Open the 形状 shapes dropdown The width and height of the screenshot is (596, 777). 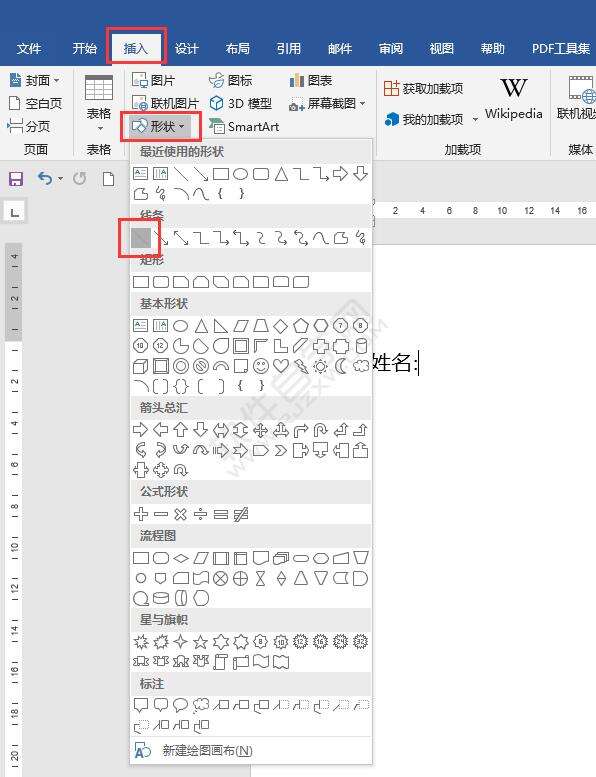159,126
